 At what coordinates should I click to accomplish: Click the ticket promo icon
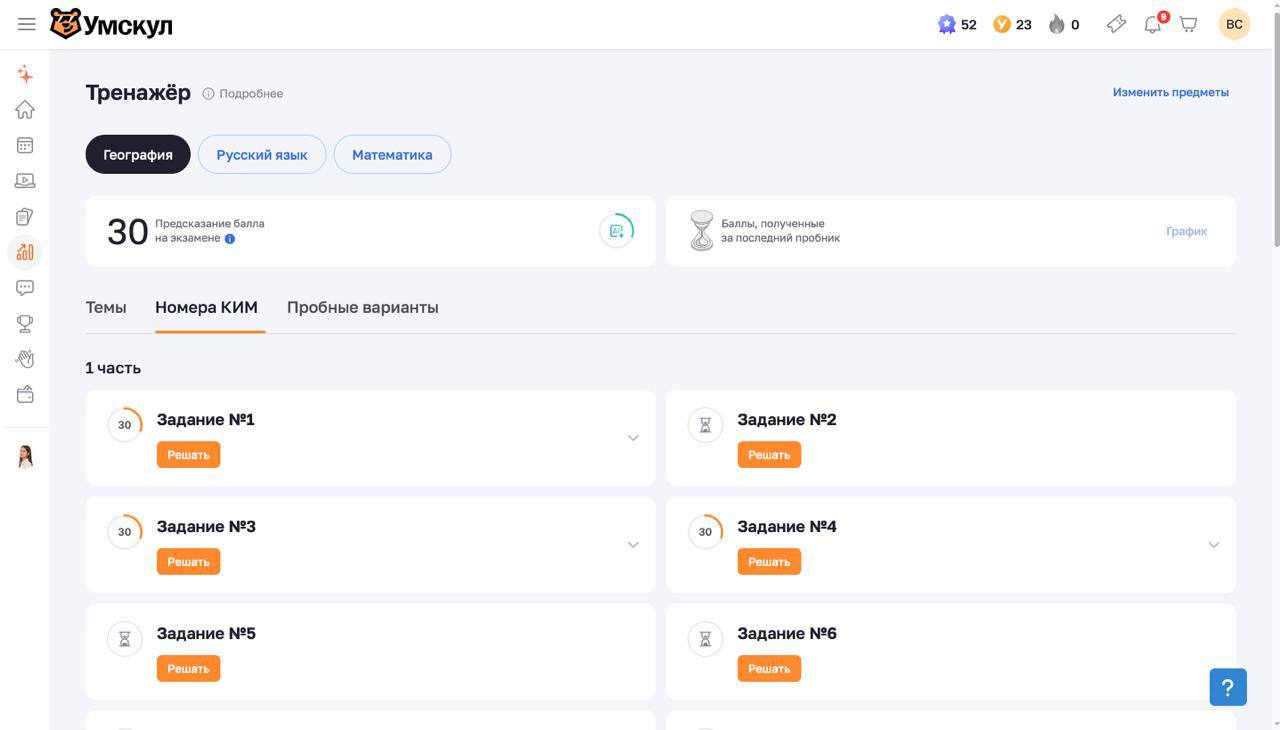(x=1116, y=24)
